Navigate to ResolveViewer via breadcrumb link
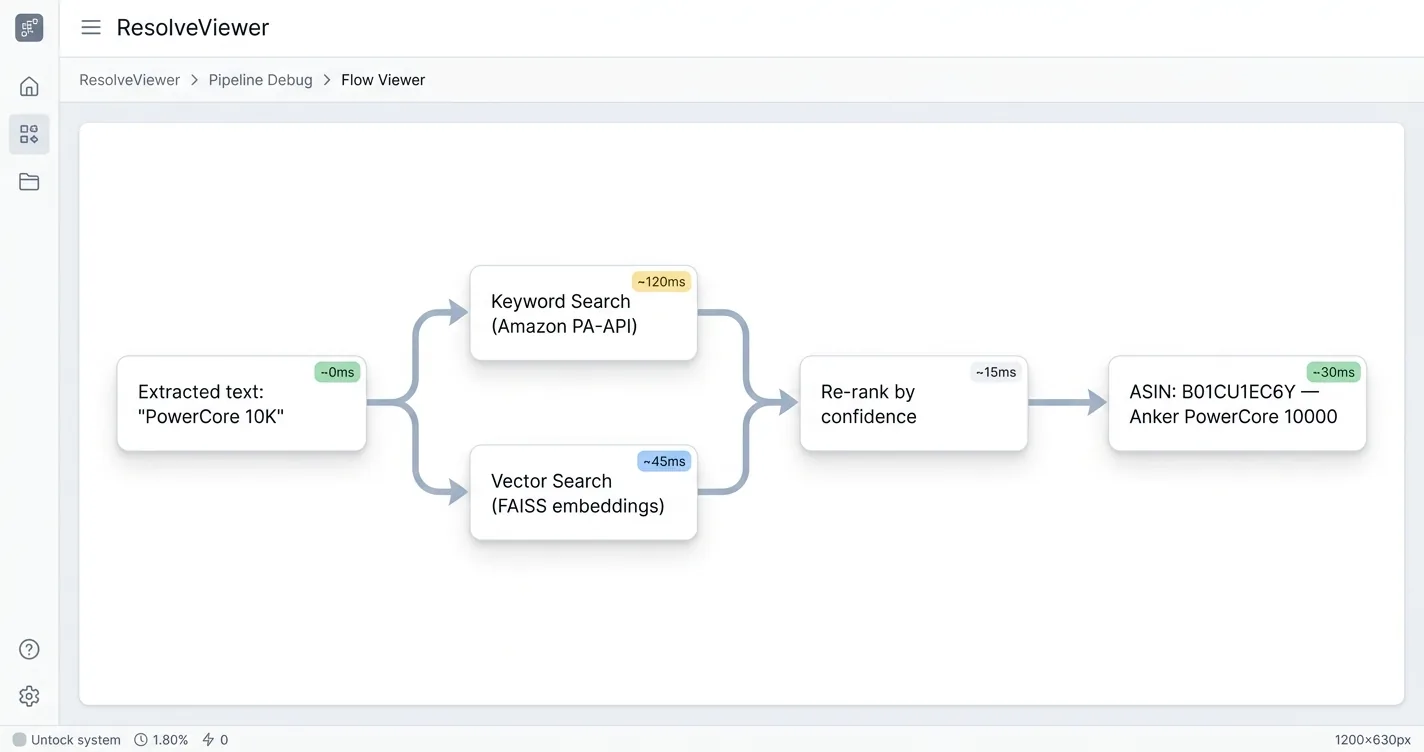Screen dimensions: 1424x752 (129, 79)
